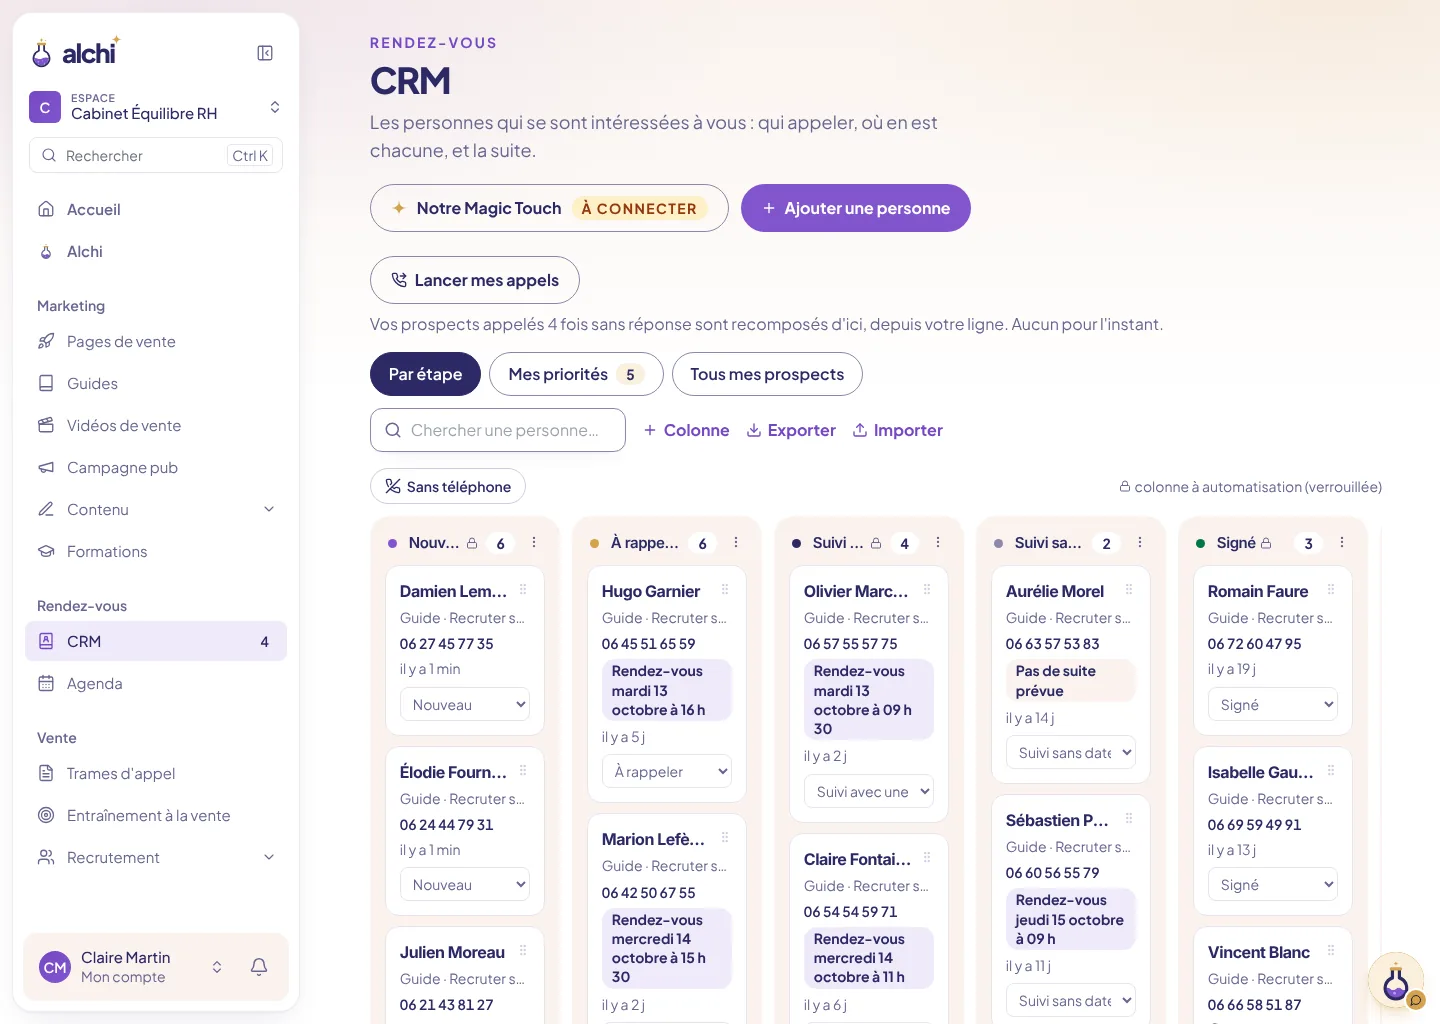Image resolution: width=1440 pixels, height=1024 pixels.
Task: Click drag handle on Romain Faure card
Action: click(x=1331, y=590)
